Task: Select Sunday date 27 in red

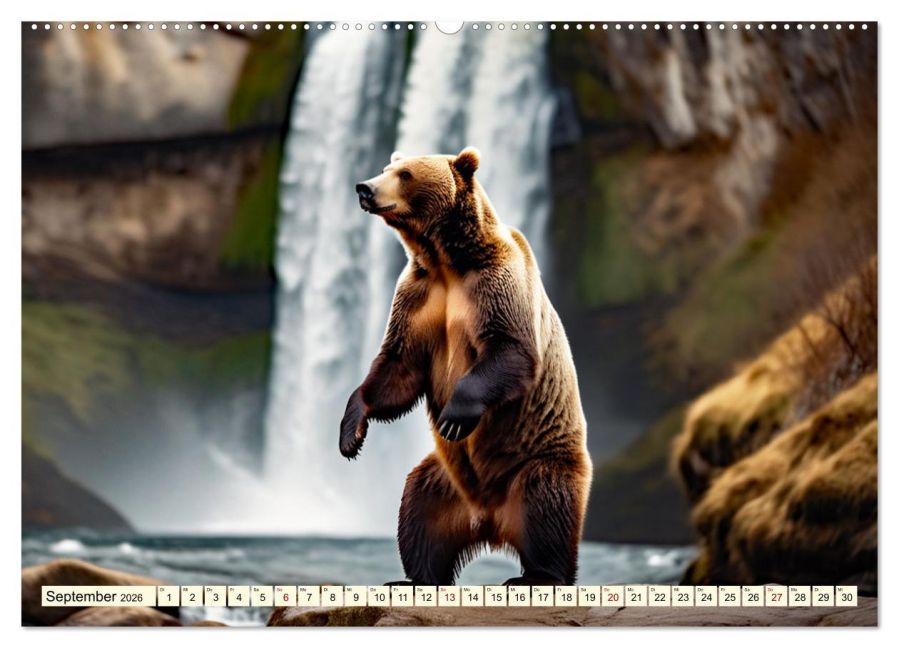Action: click(776, 597)
